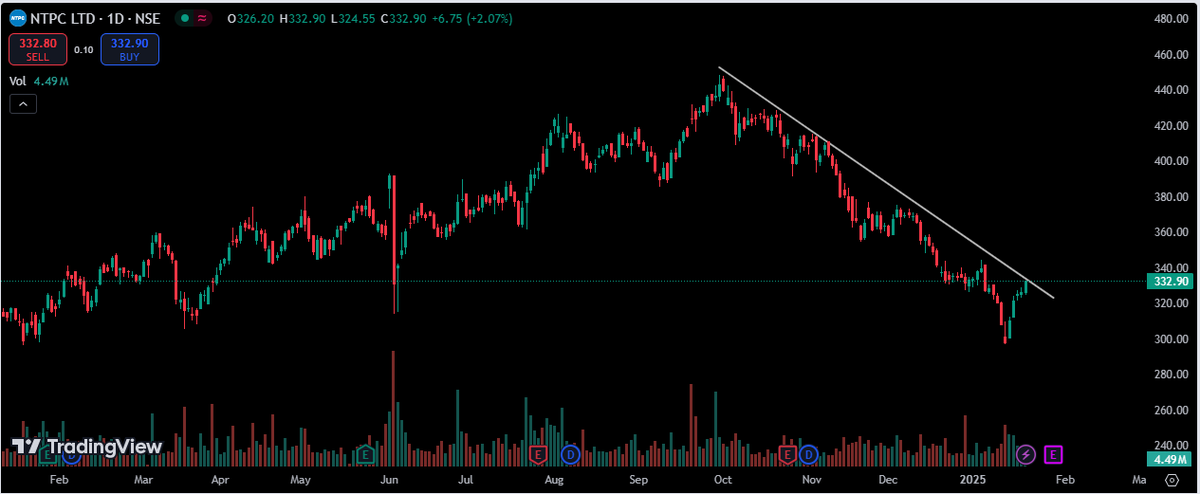Click the 400.00 price axis label
Screen dimensions: 1200x494
[x=1169, y=161]
